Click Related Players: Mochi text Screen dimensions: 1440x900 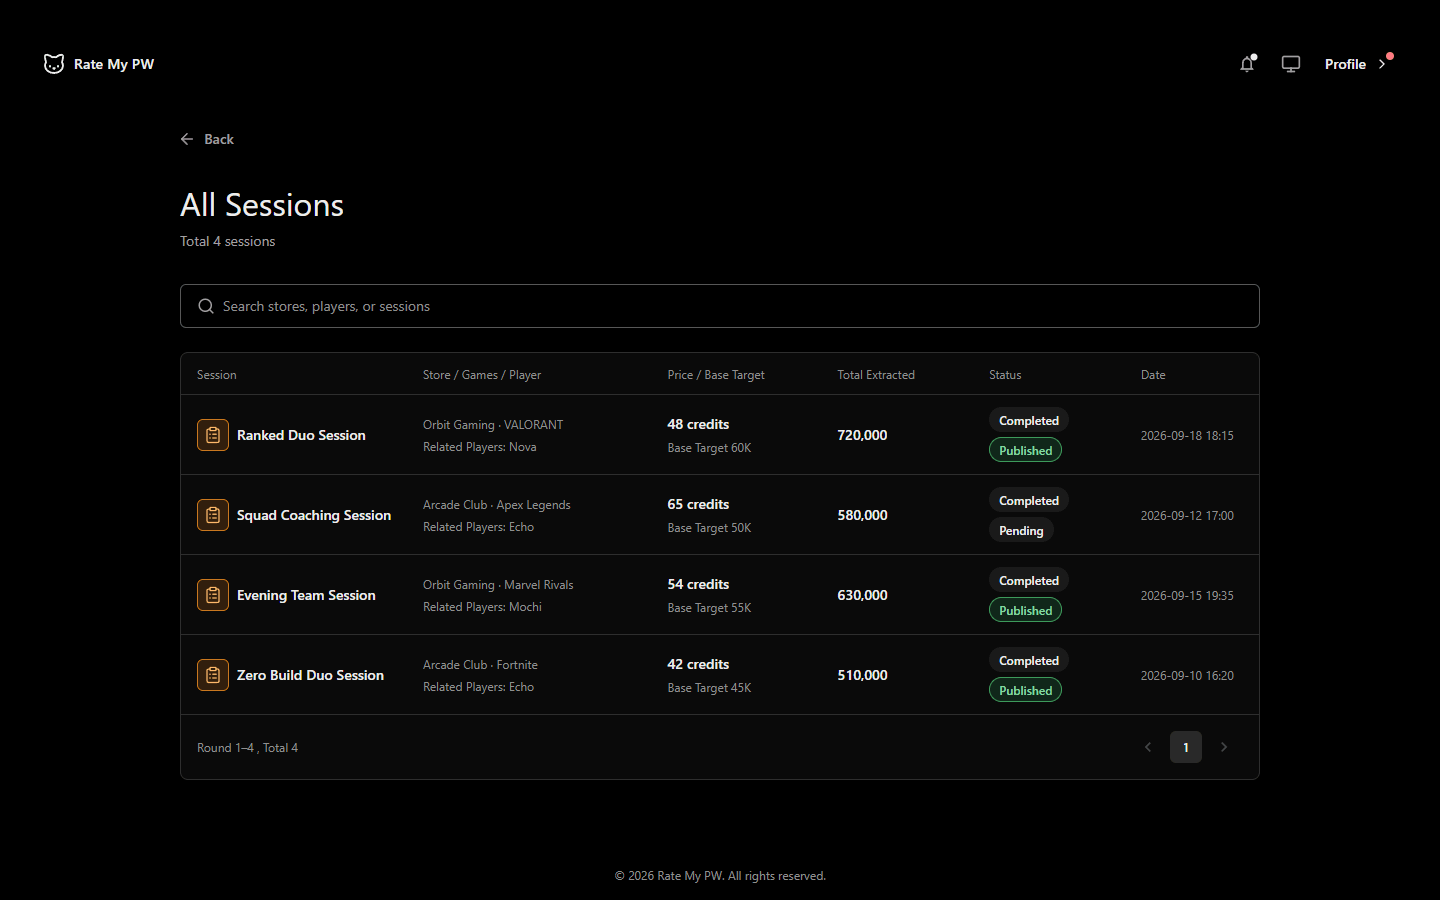482,607
